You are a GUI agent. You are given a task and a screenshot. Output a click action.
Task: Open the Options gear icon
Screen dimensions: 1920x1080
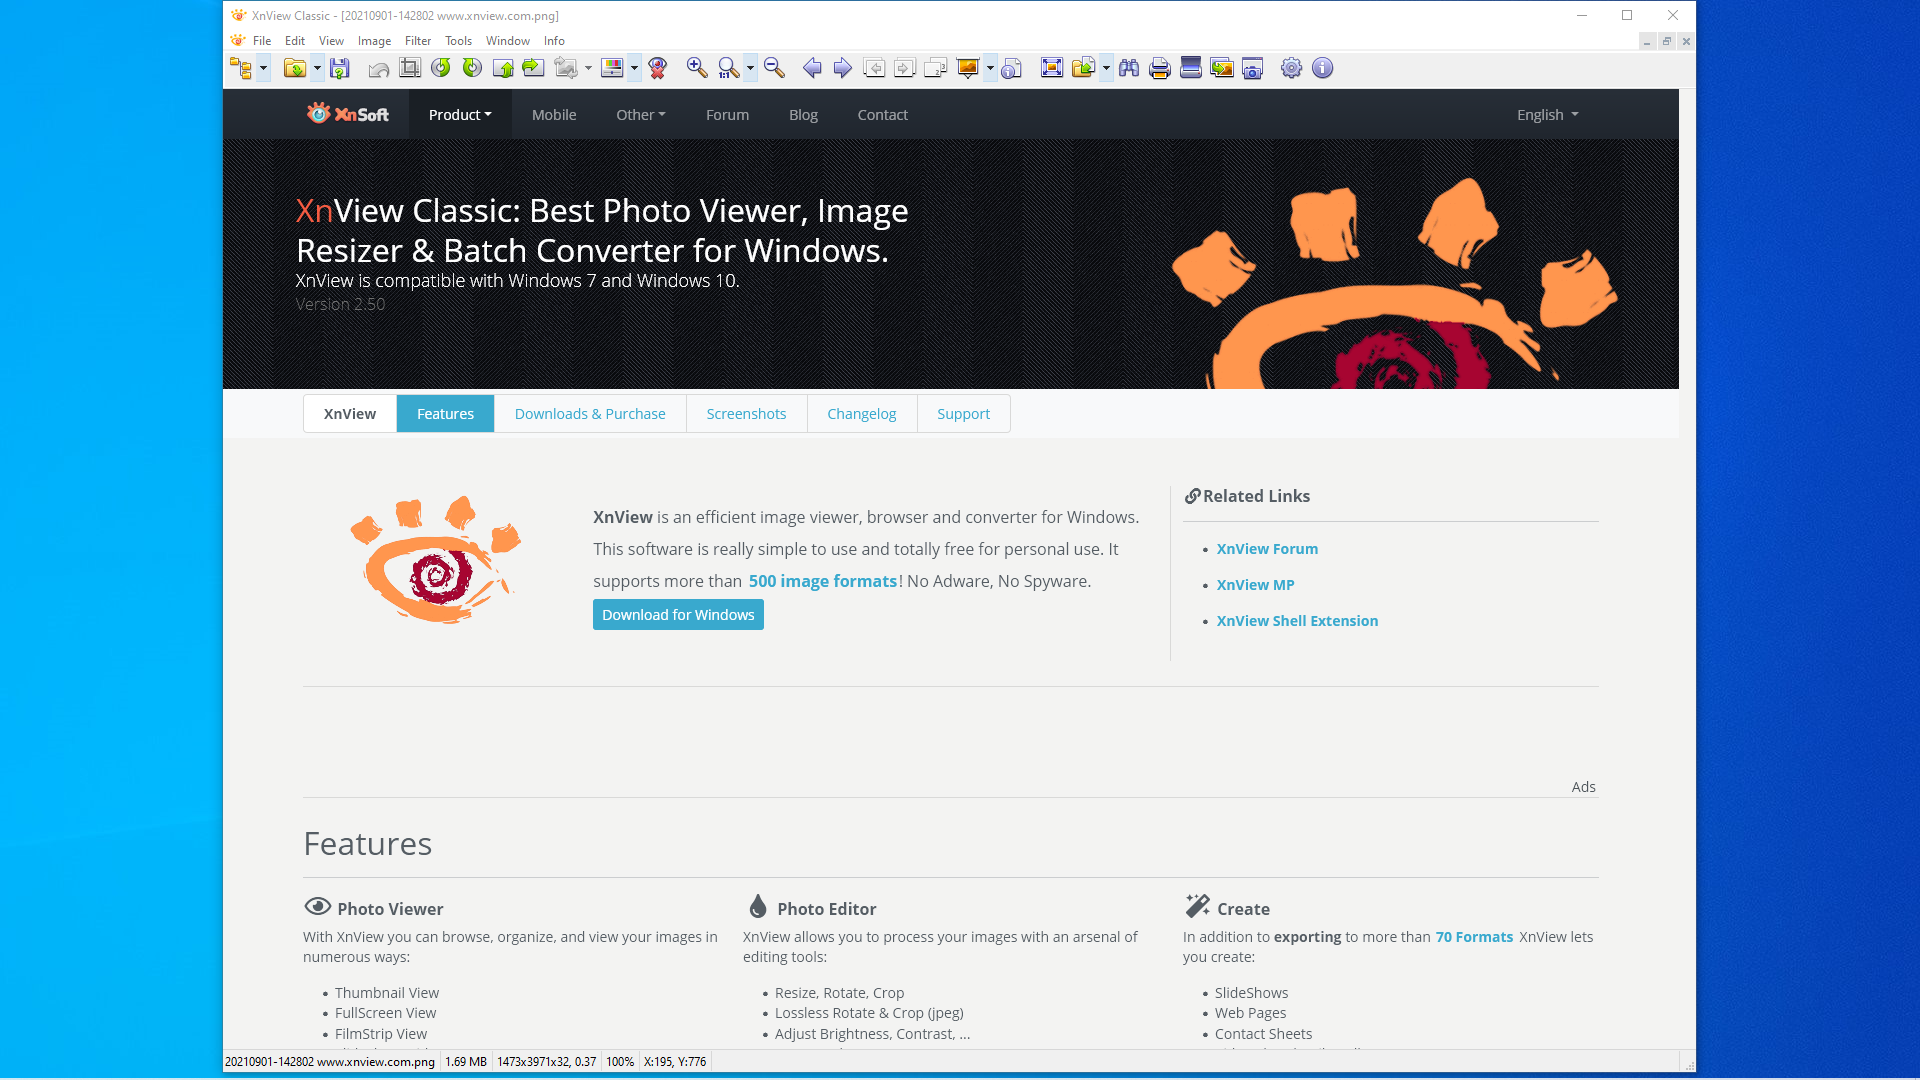coord(1291,68)
